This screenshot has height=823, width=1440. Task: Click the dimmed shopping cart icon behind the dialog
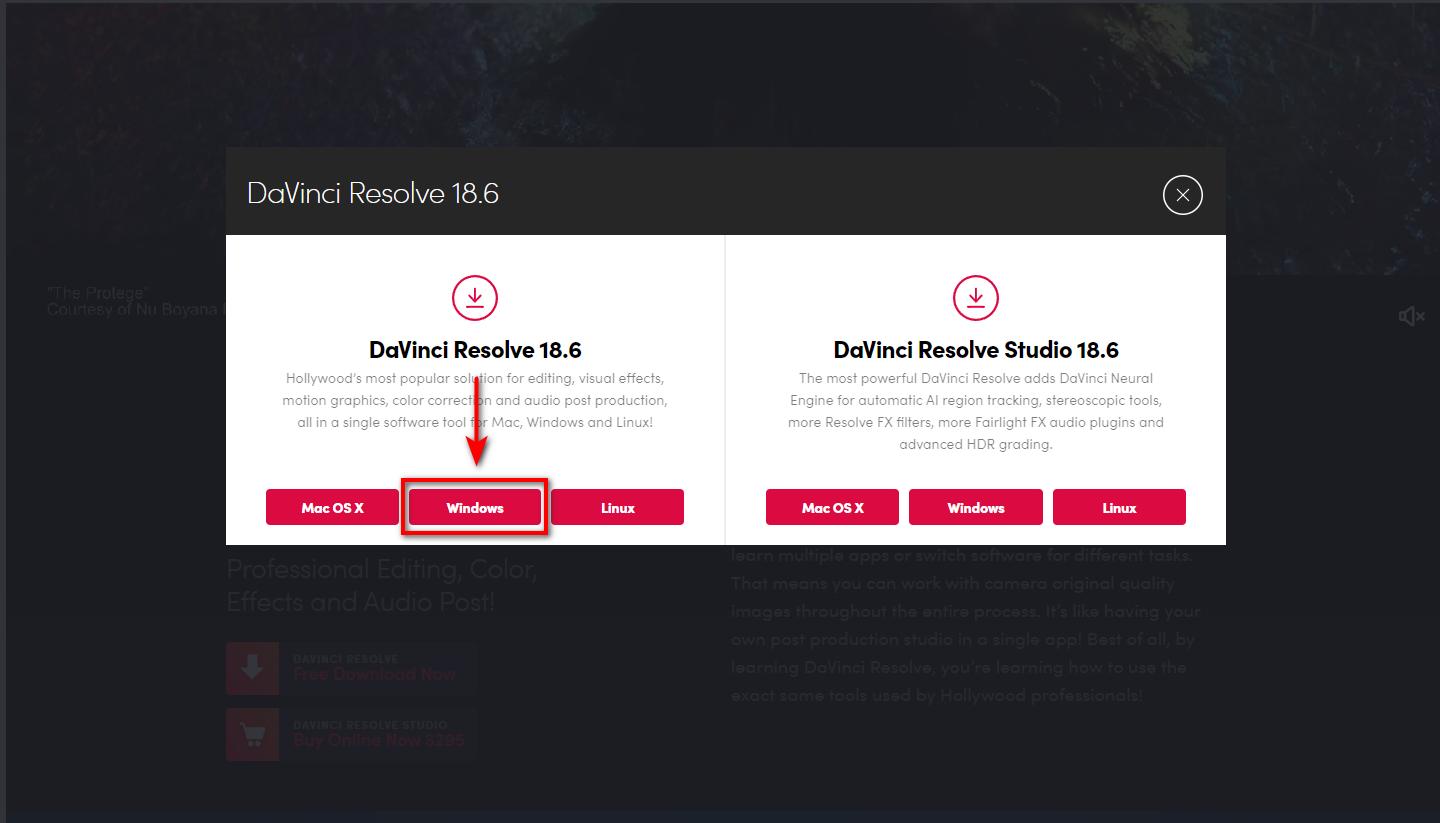tap(252, 735)
